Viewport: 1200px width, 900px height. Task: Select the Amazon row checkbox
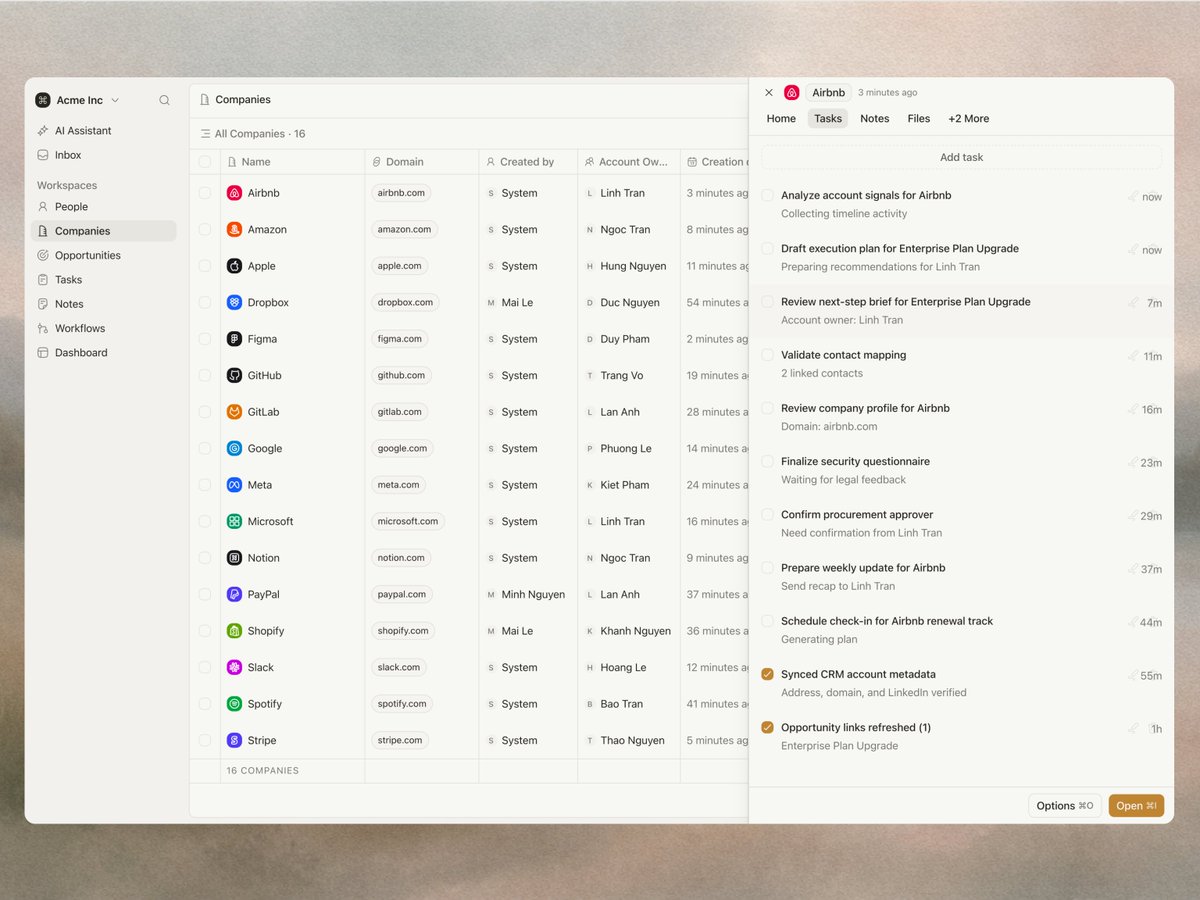coord(205,230)
